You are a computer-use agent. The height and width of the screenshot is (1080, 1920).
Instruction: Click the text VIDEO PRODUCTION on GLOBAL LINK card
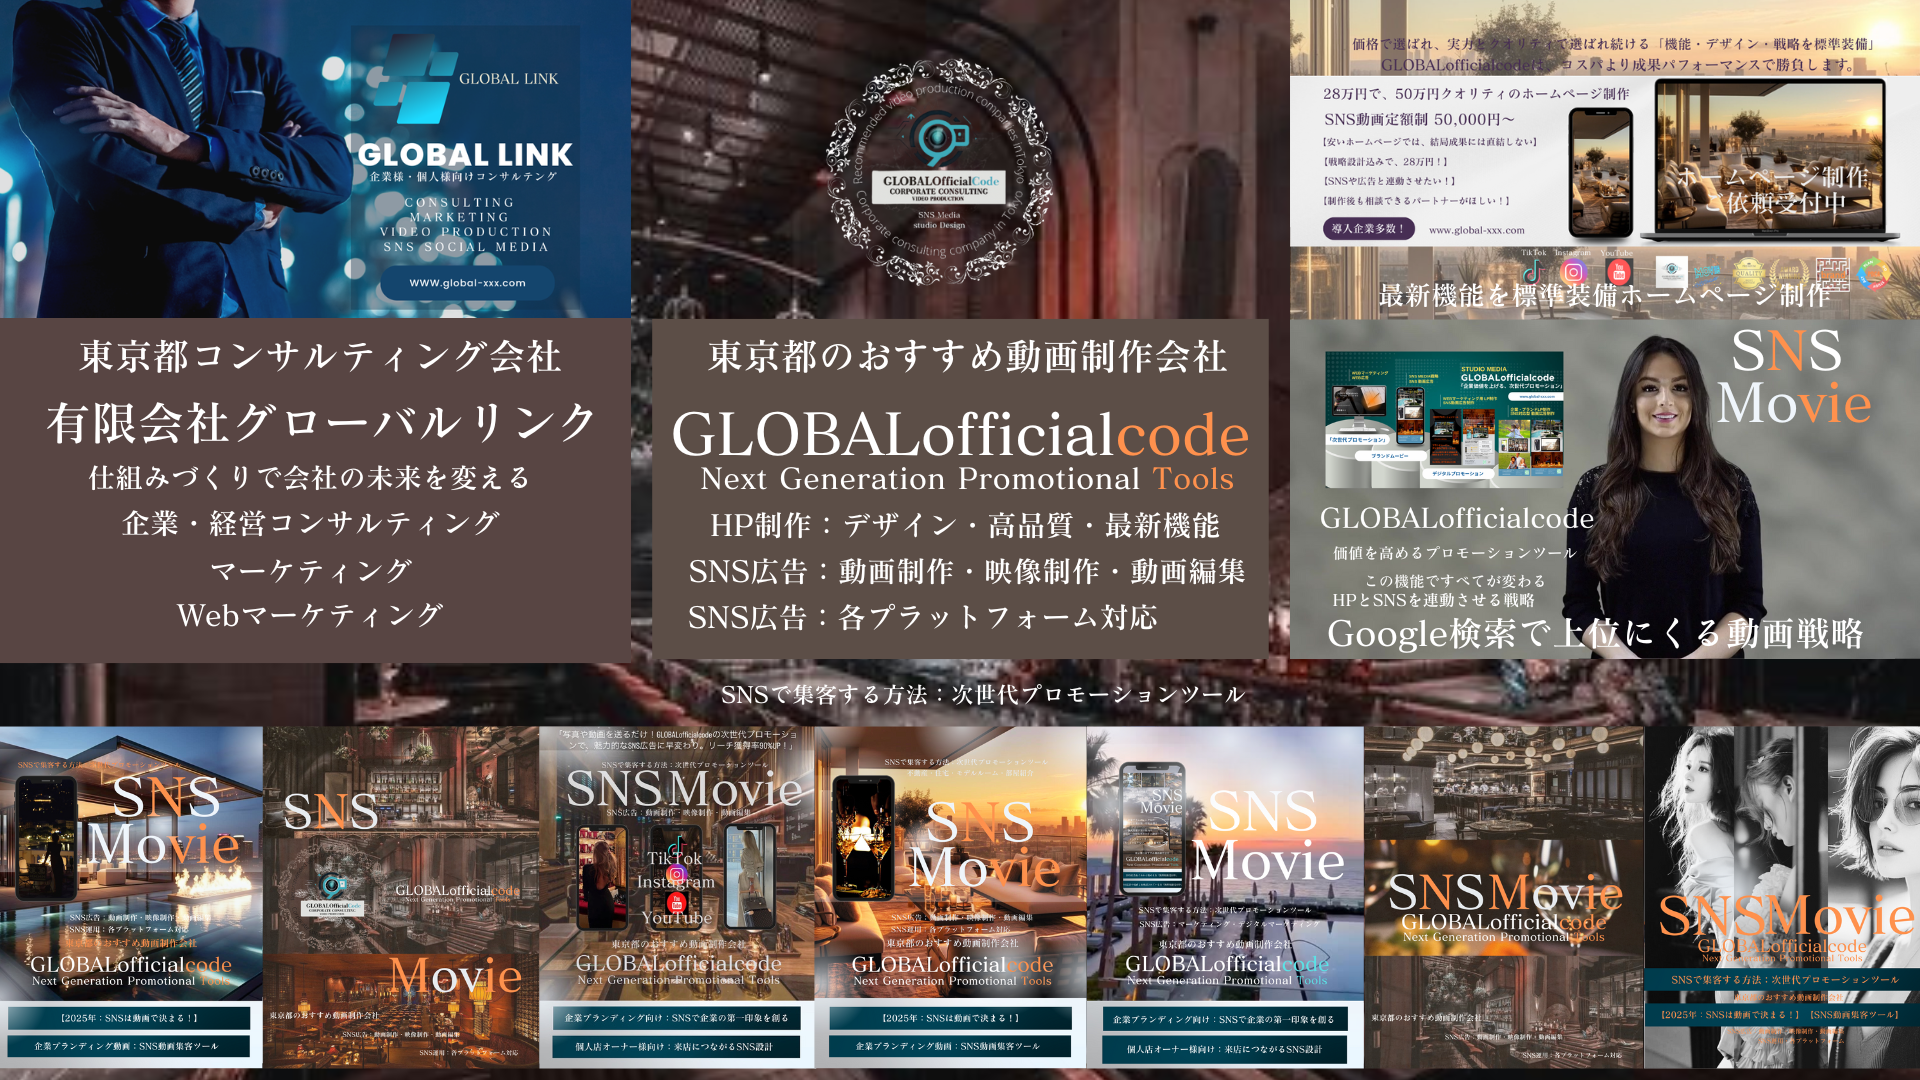point(465,232)
